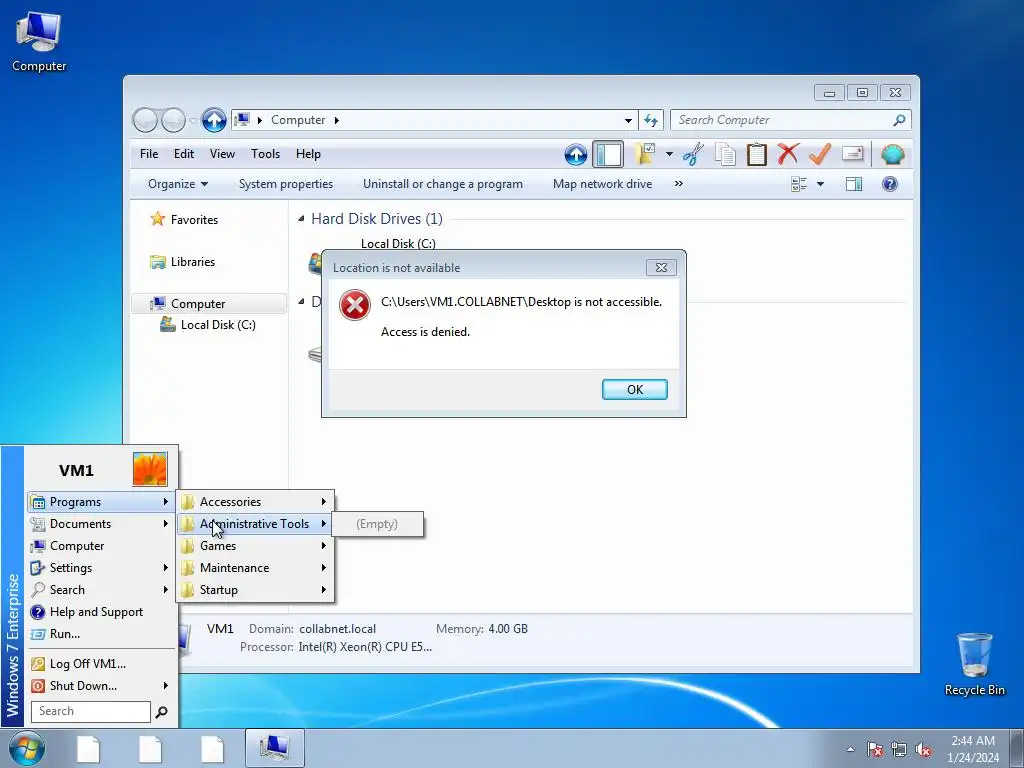Click into the Search Computer field

pos(783,120)
